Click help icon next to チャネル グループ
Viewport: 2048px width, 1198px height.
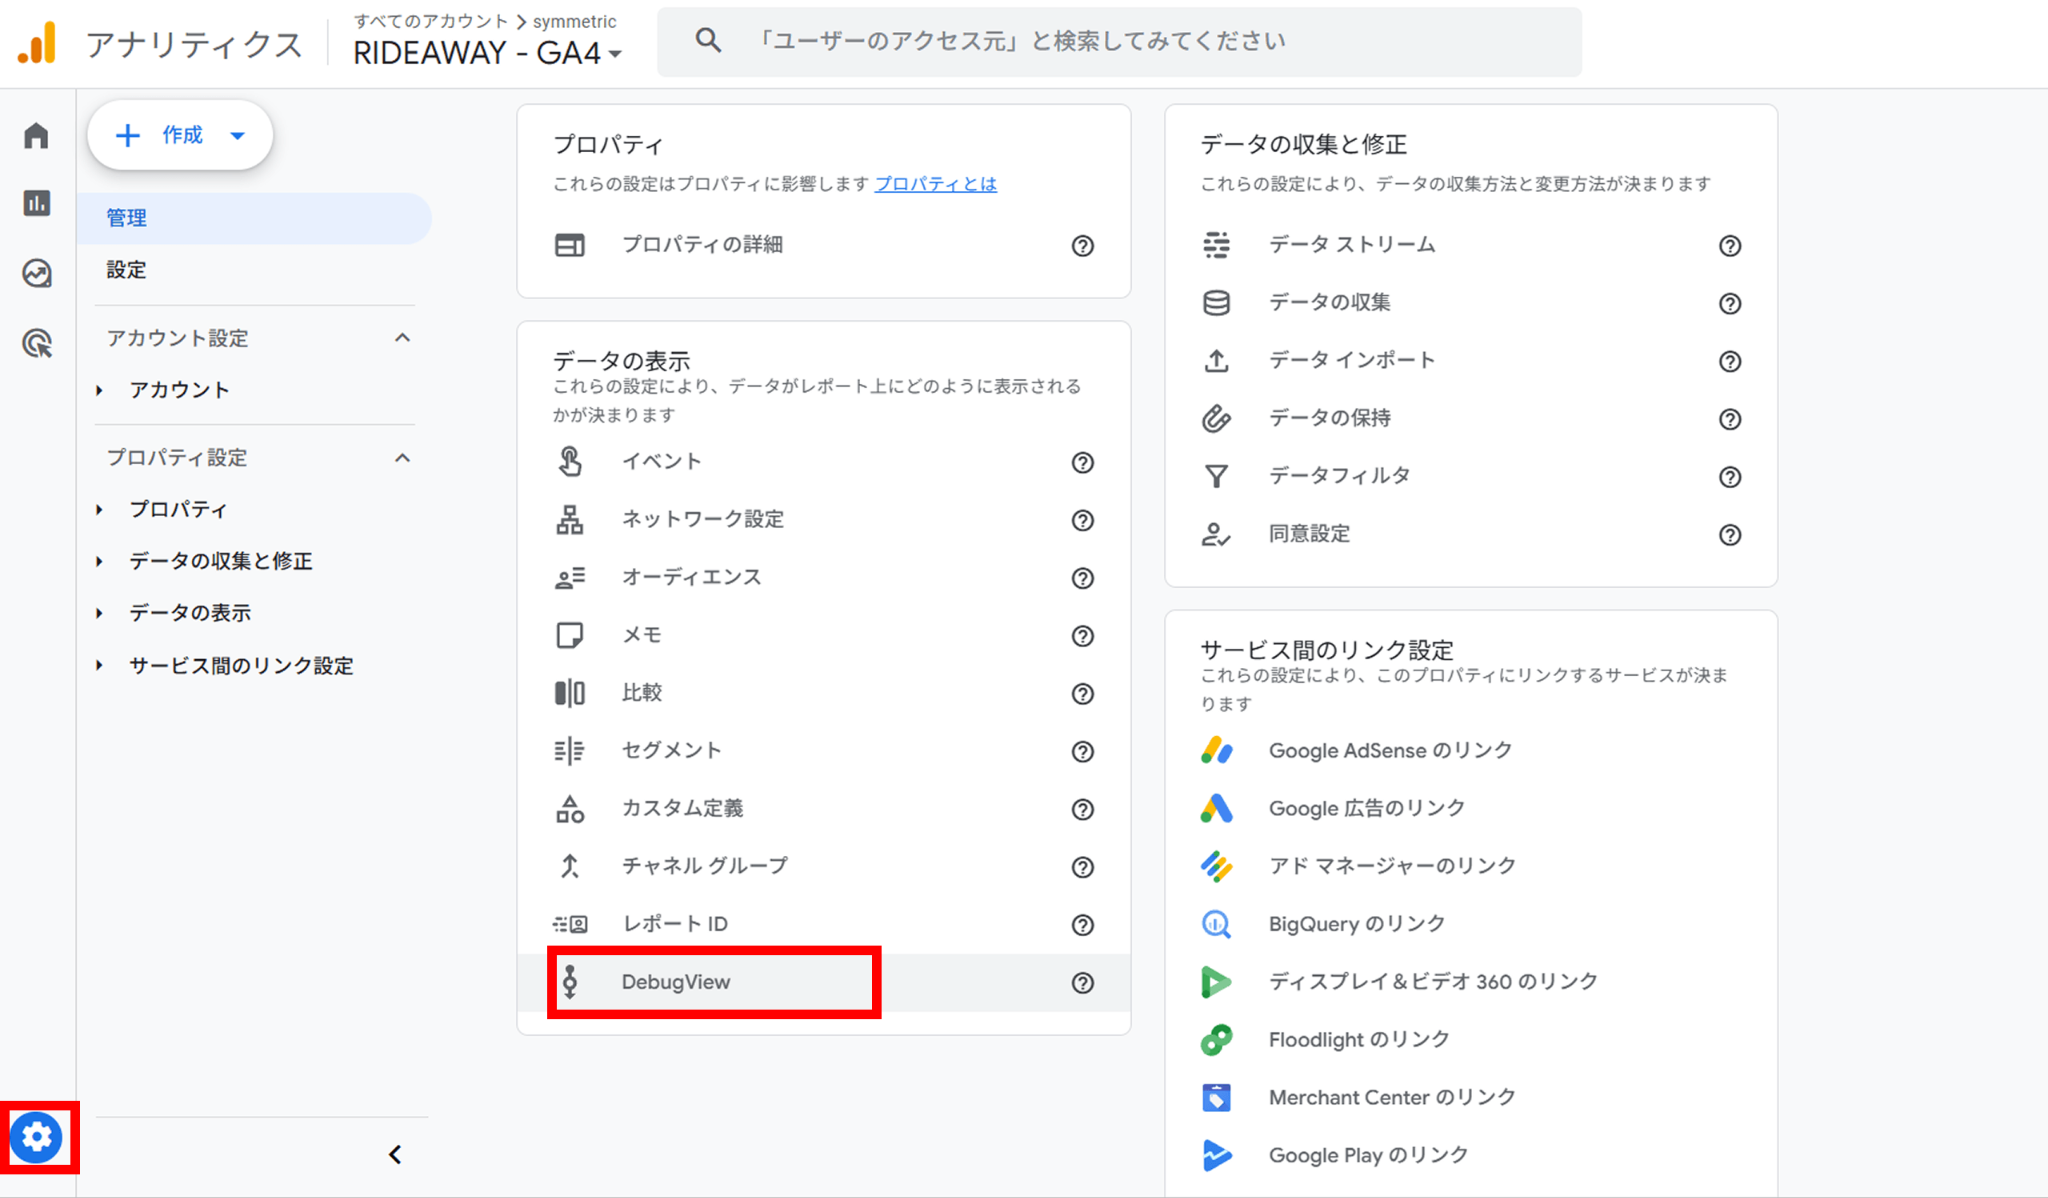point(1082,867)
